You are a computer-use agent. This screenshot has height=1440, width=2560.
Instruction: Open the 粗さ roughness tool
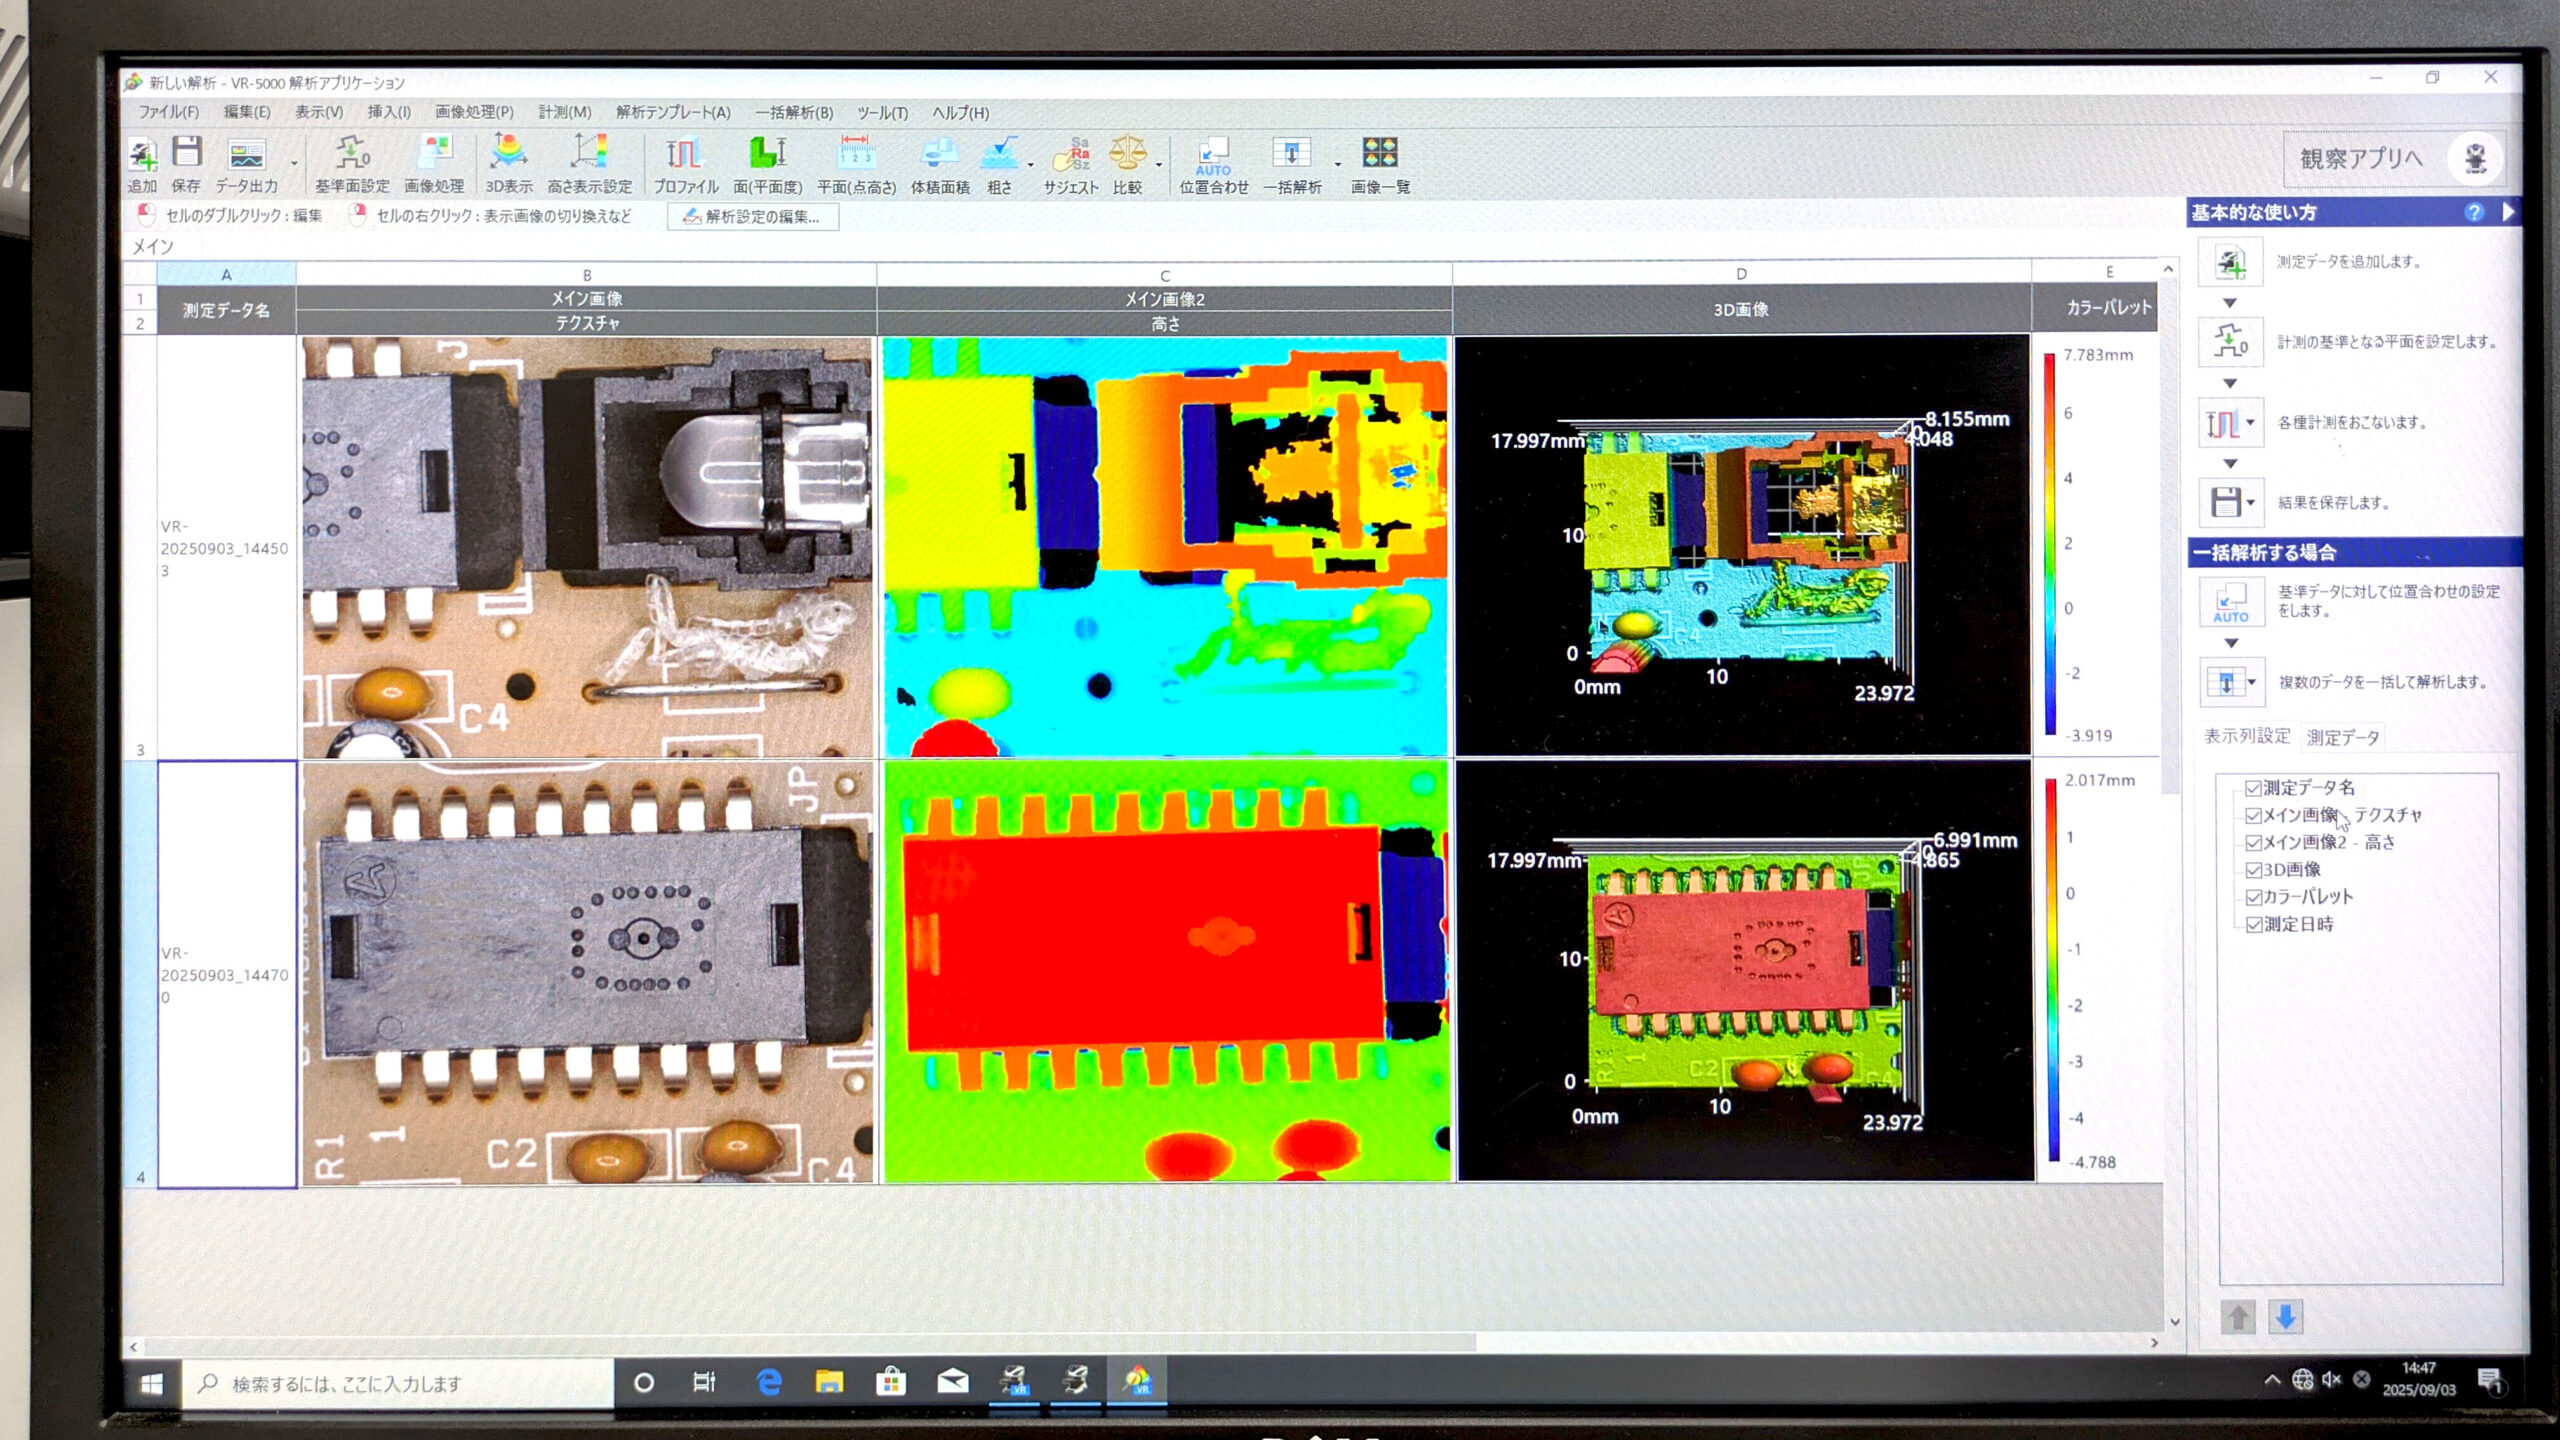(998, 155)
